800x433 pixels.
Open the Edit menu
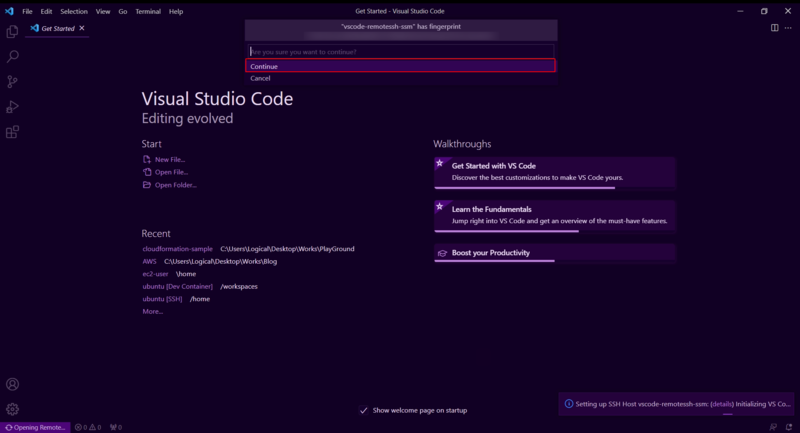(46, 11)
